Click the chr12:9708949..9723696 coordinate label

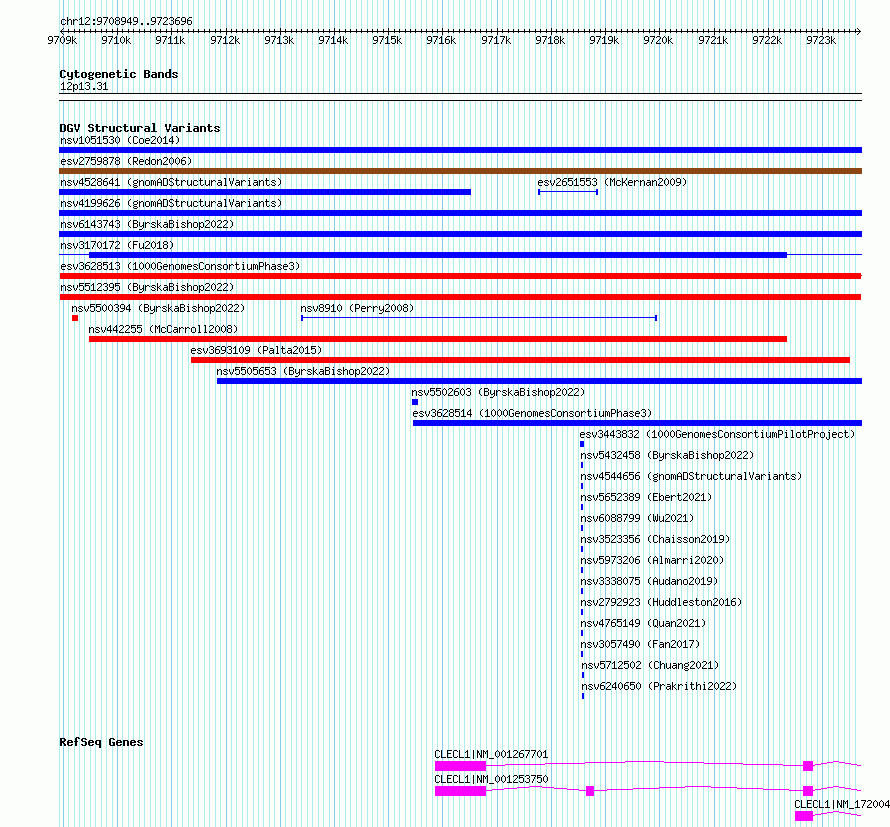126,22
